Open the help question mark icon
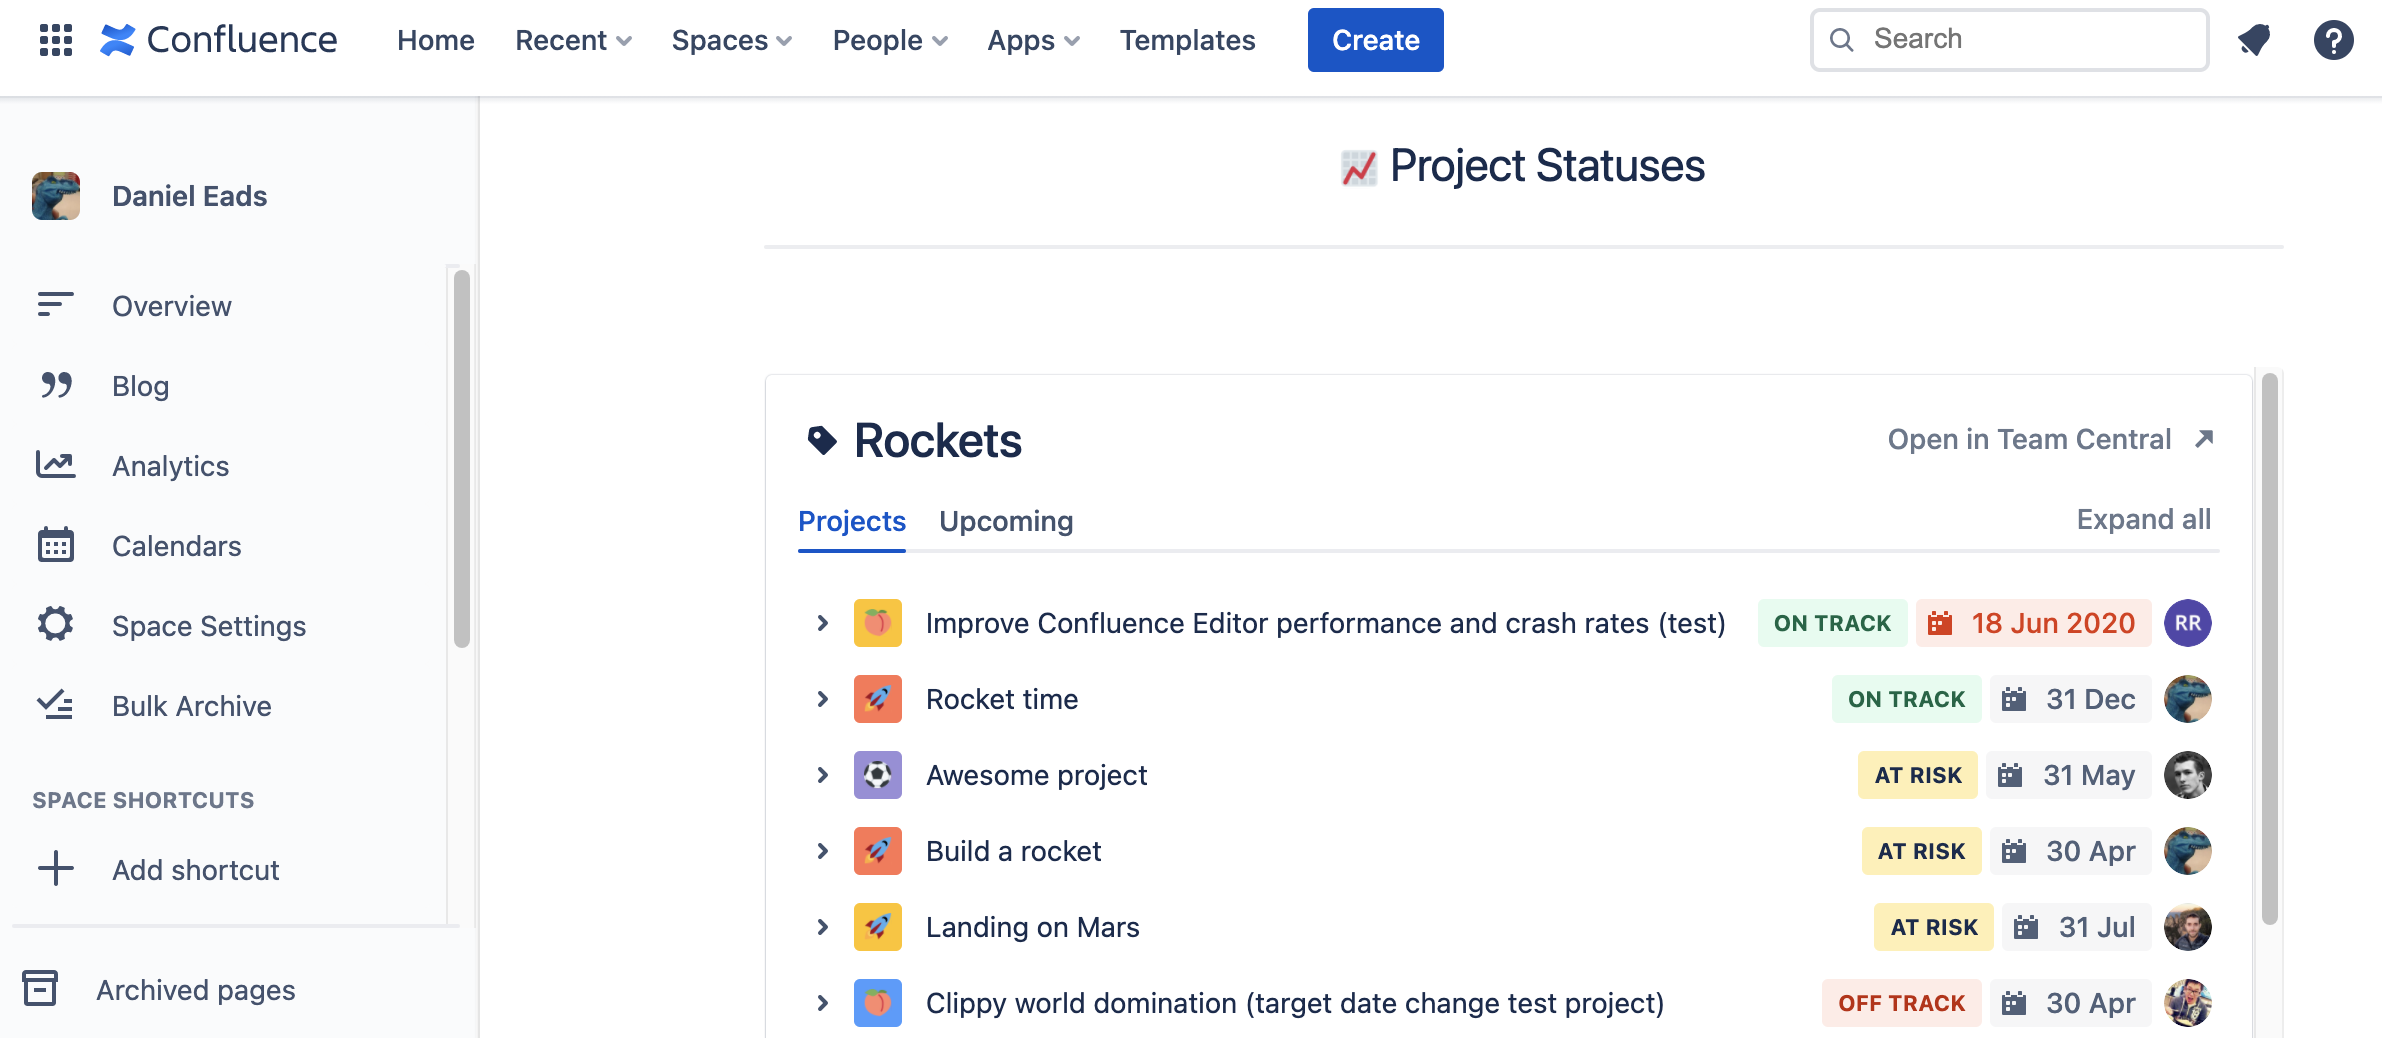This screenshot has width=2382, height=1038. (x=2333, y=40)
